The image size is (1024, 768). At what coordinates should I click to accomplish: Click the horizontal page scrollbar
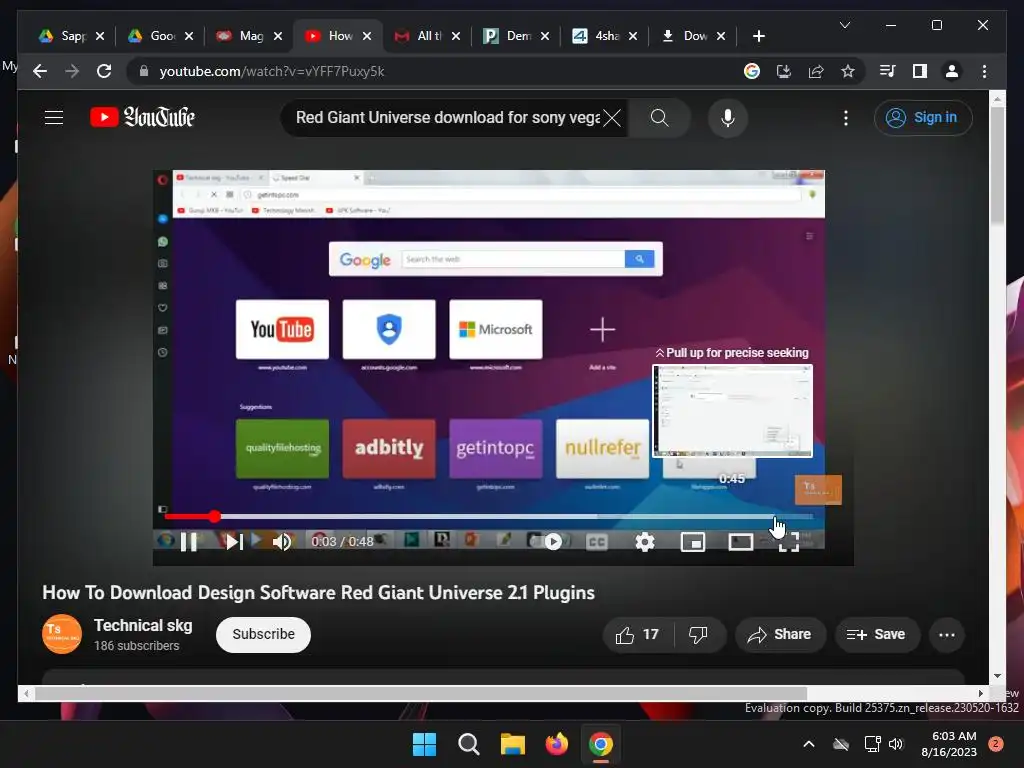tap(421, 694)
